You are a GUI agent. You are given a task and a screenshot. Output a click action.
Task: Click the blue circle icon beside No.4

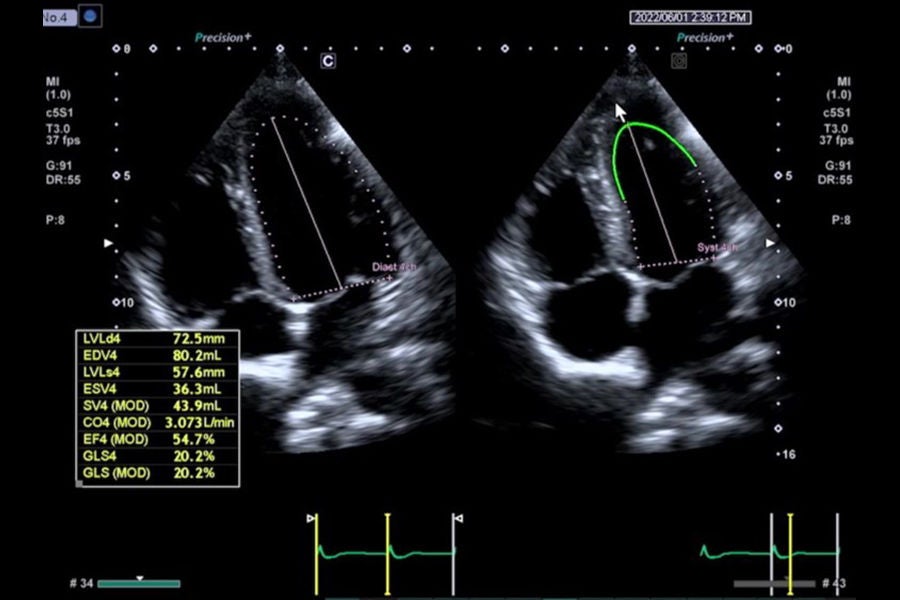click(x=90, y=16)
